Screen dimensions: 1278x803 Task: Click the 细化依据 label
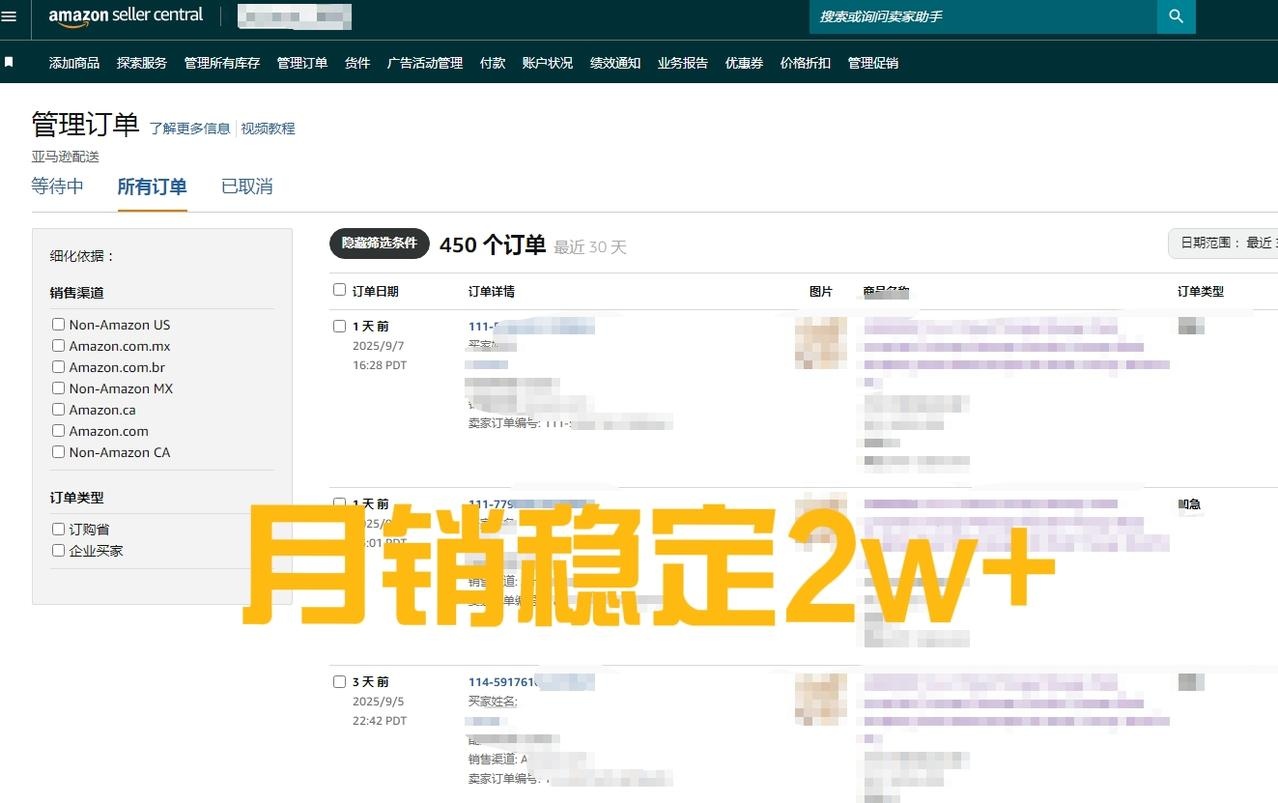pyautogui.click(x=83, y=255)
